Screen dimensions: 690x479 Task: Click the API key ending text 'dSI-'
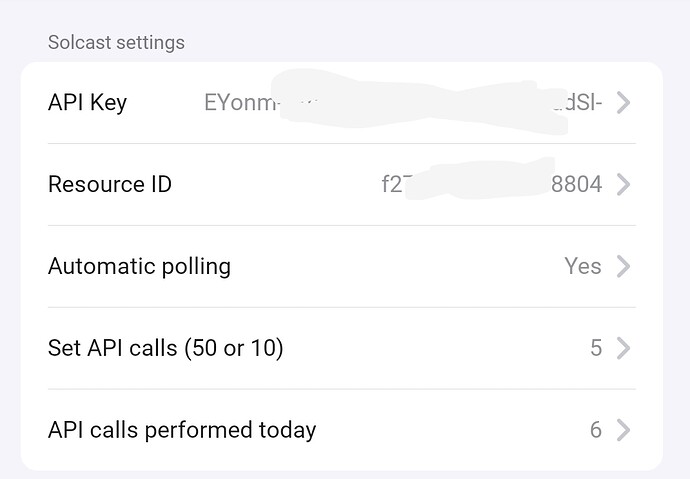tap(580, 103)
